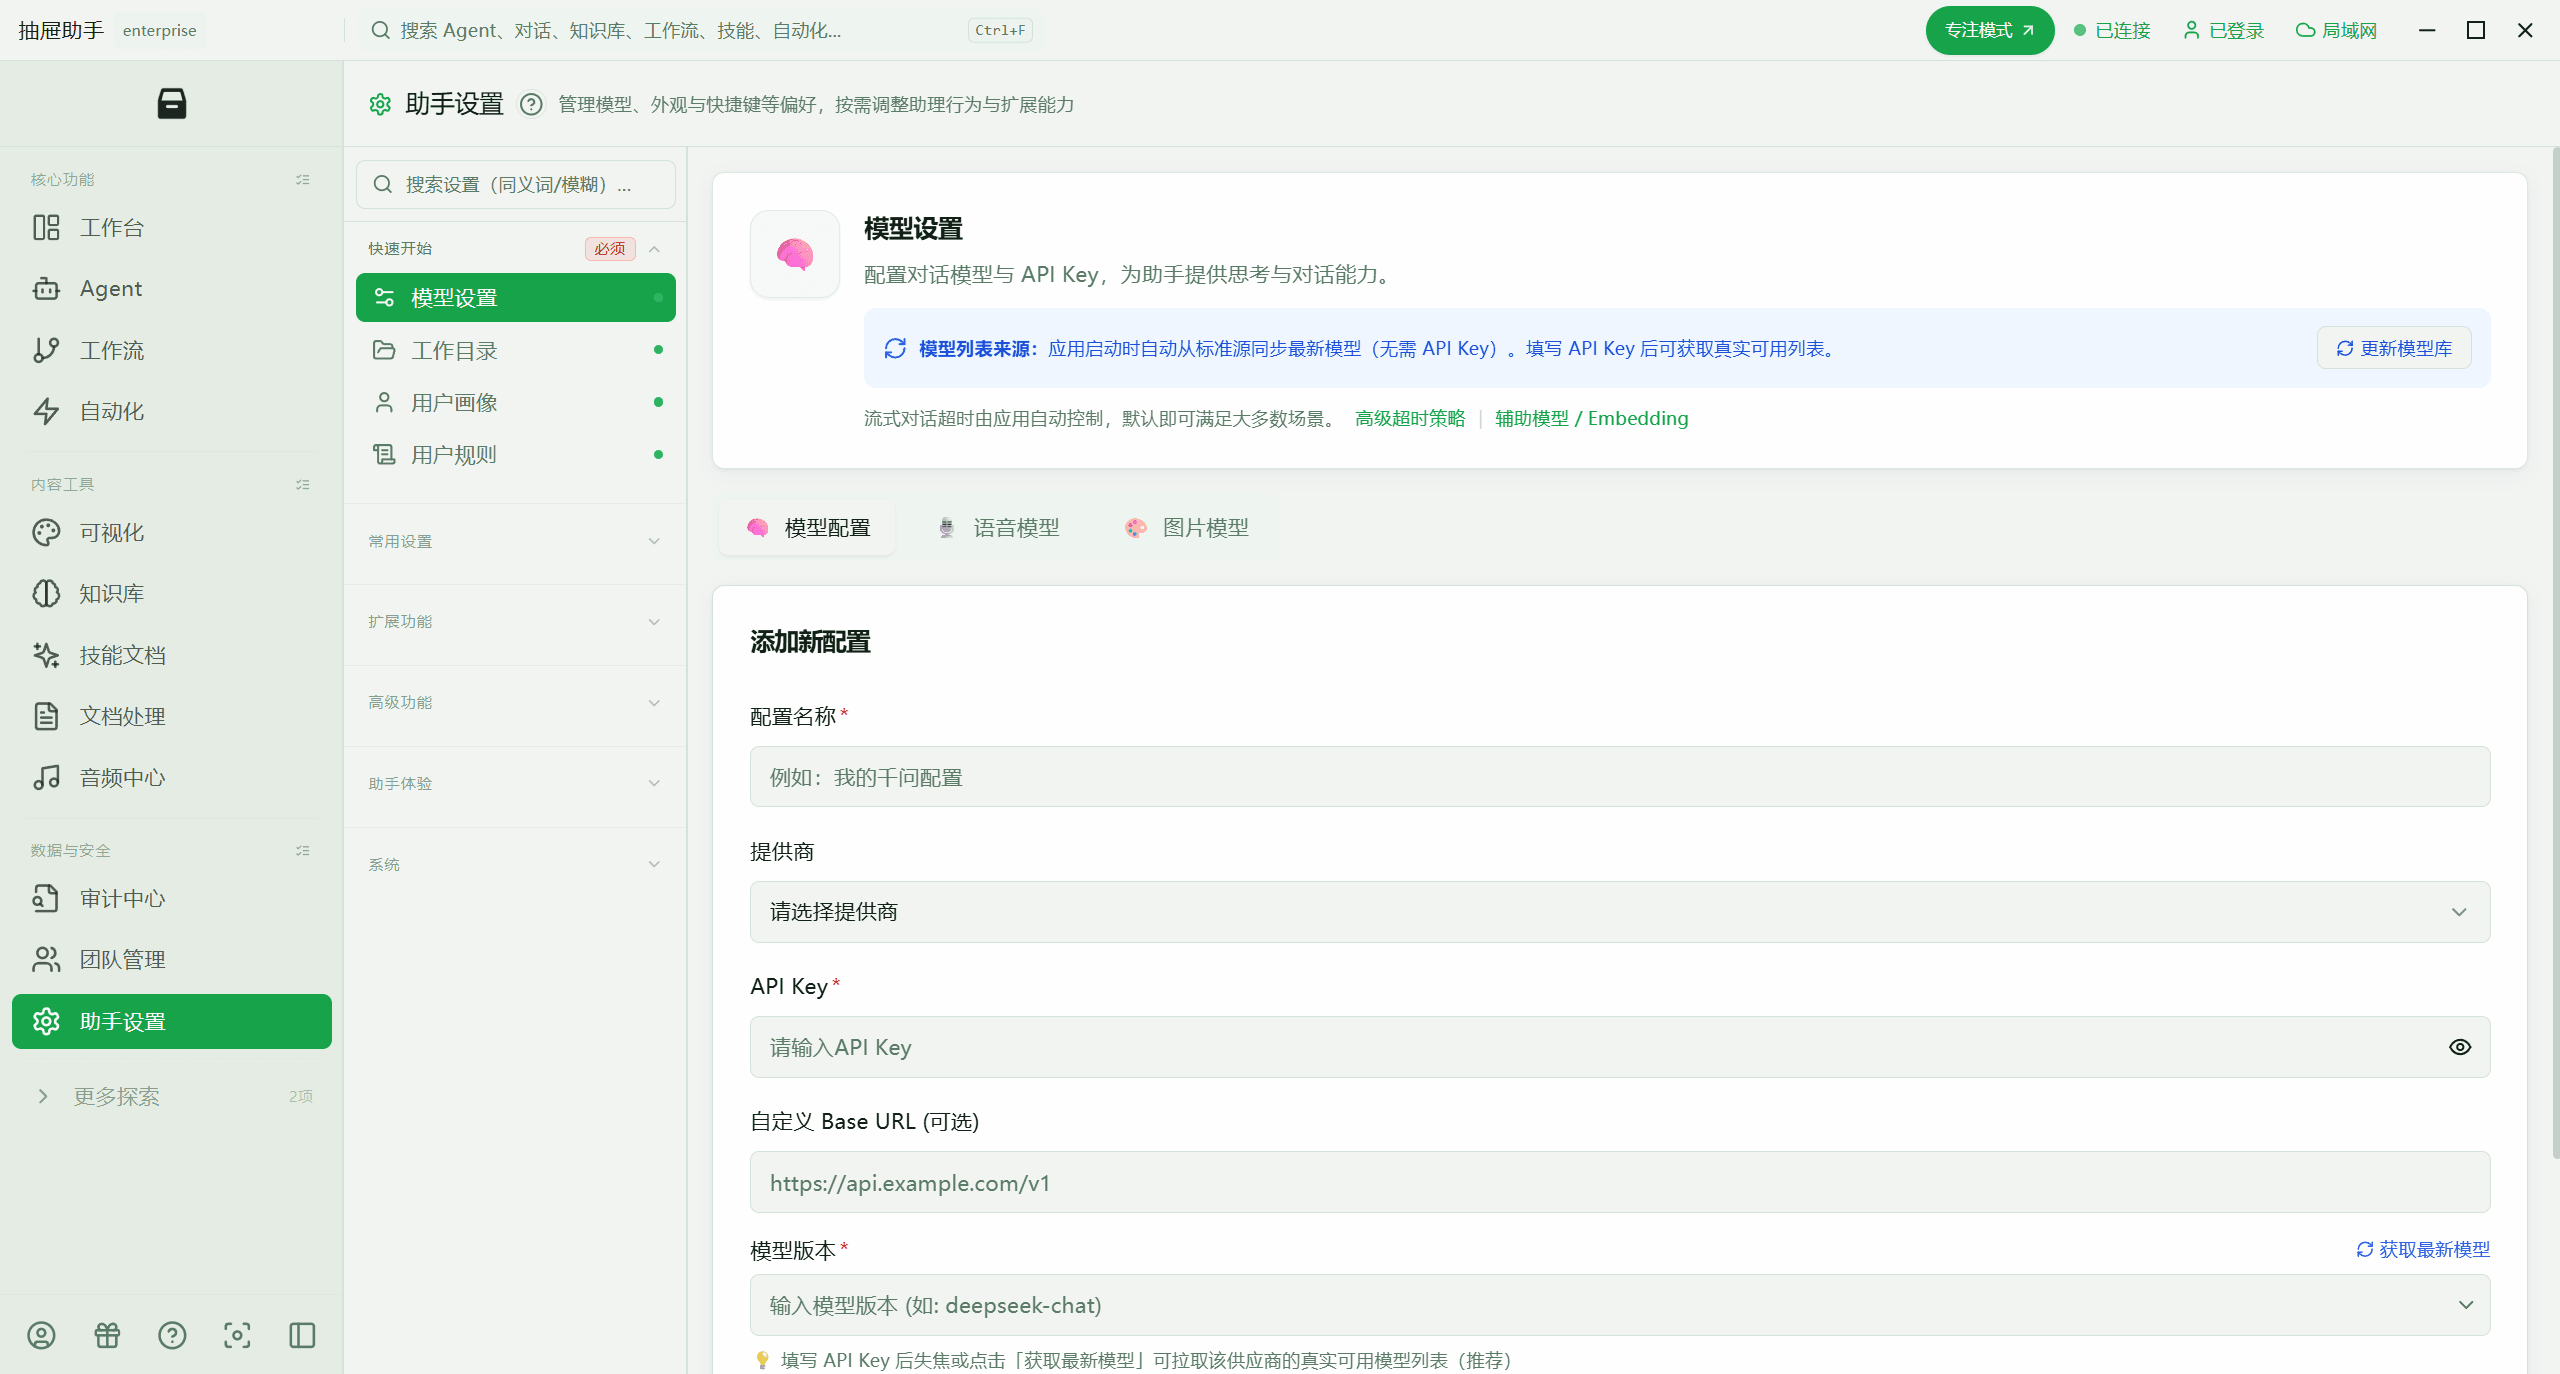The height and width of the screenshot is (1374, 2560).
Task: Open the 自动化 lightning icon entry
Action: 46,411
